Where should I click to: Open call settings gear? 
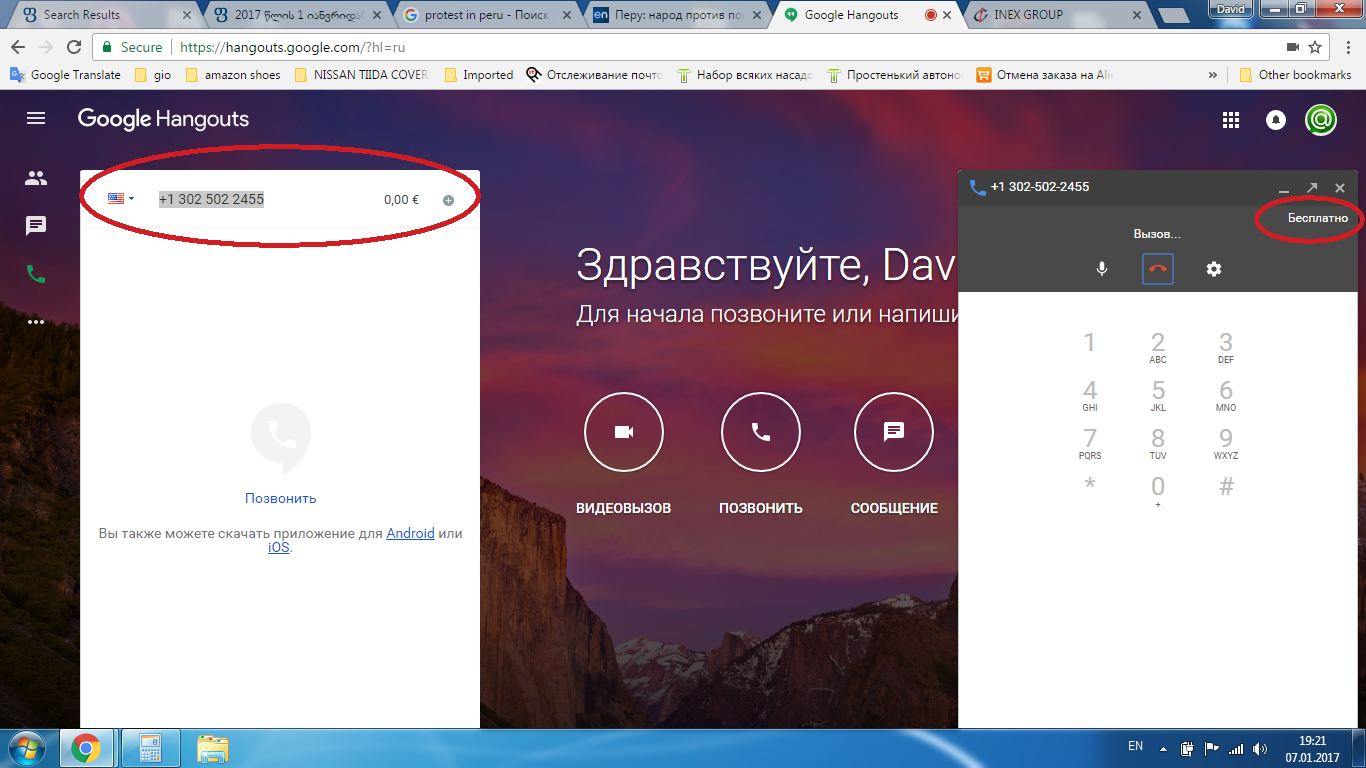1214,269
